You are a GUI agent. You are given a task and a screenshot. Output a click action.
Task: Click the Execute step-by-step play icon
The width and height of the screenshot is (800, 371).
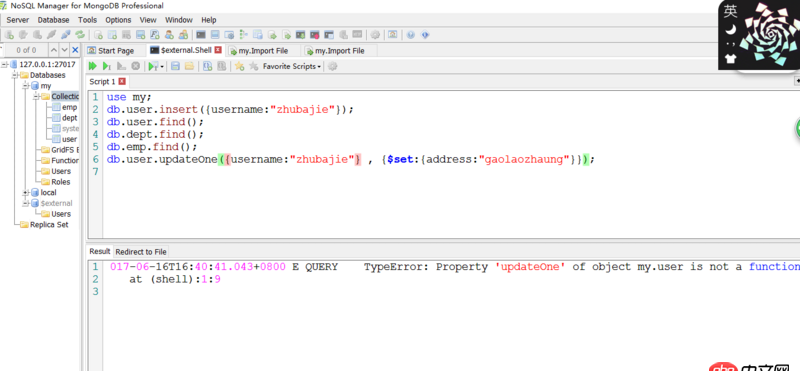tap(107, 66)
